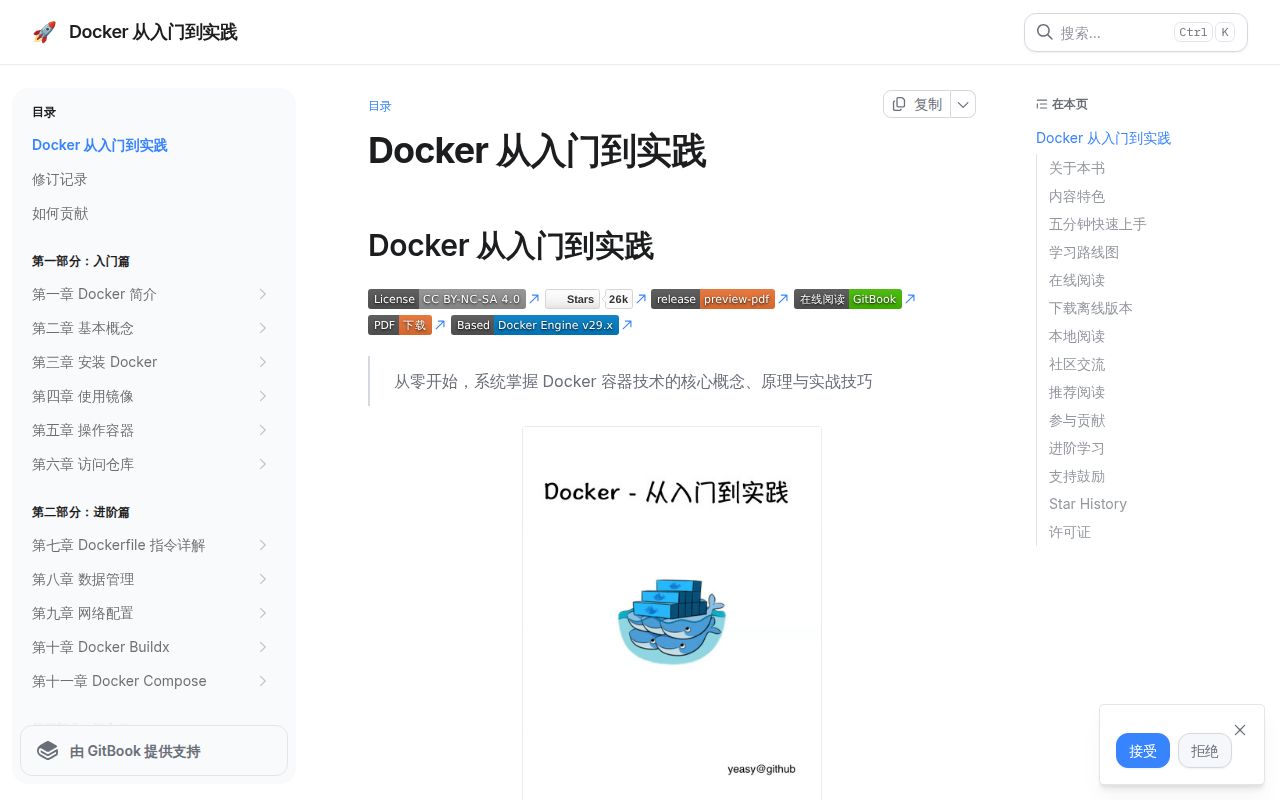The height and width of the screenshot is (800, 1280).
Task: Jump to 许可证 section
Action: [1070, 532]
